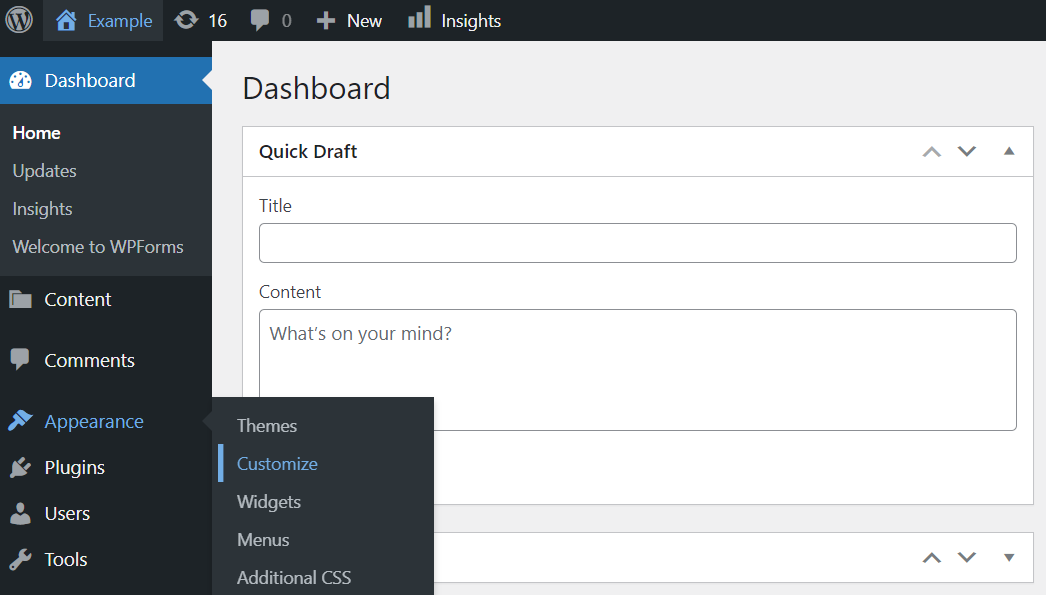Click the Appearance paintbrush icon

click(x=22, y=421)
